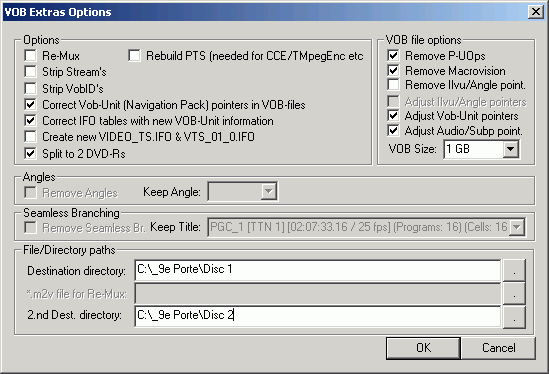Browse for the Destination directory
549x374 pixels.
pyautogui.click(x=514, y=270)
